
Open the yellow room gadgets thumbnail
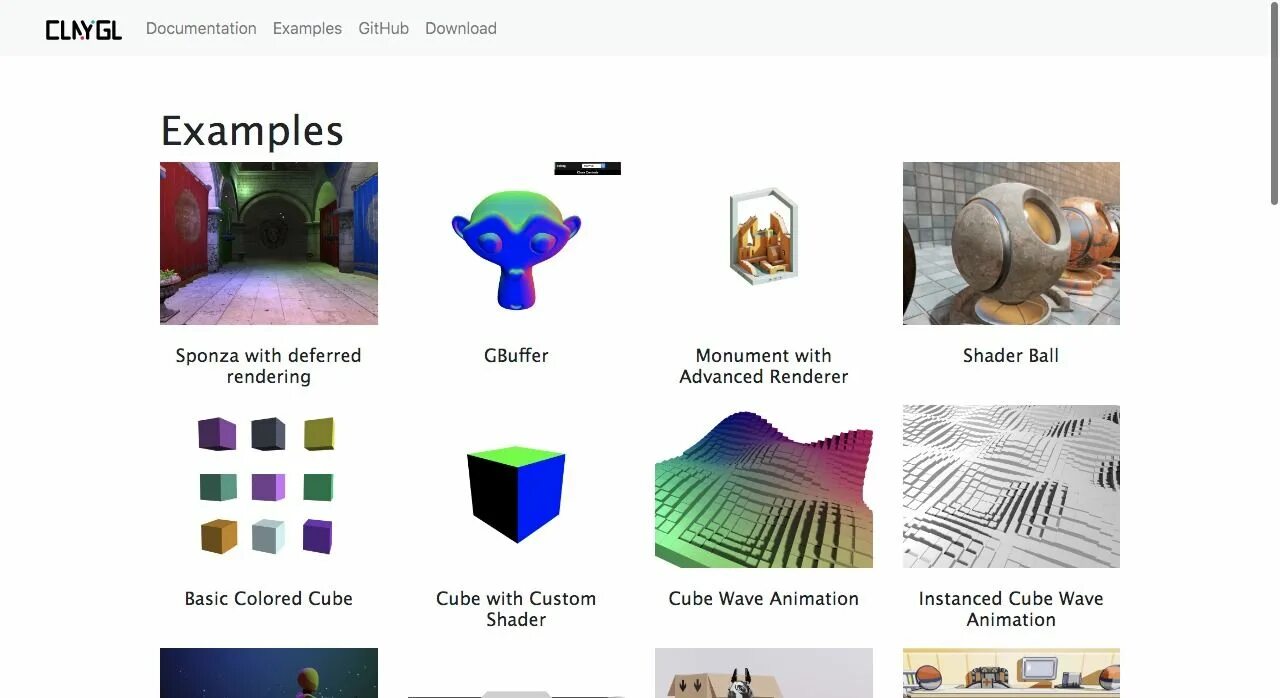pos(1011,673)
